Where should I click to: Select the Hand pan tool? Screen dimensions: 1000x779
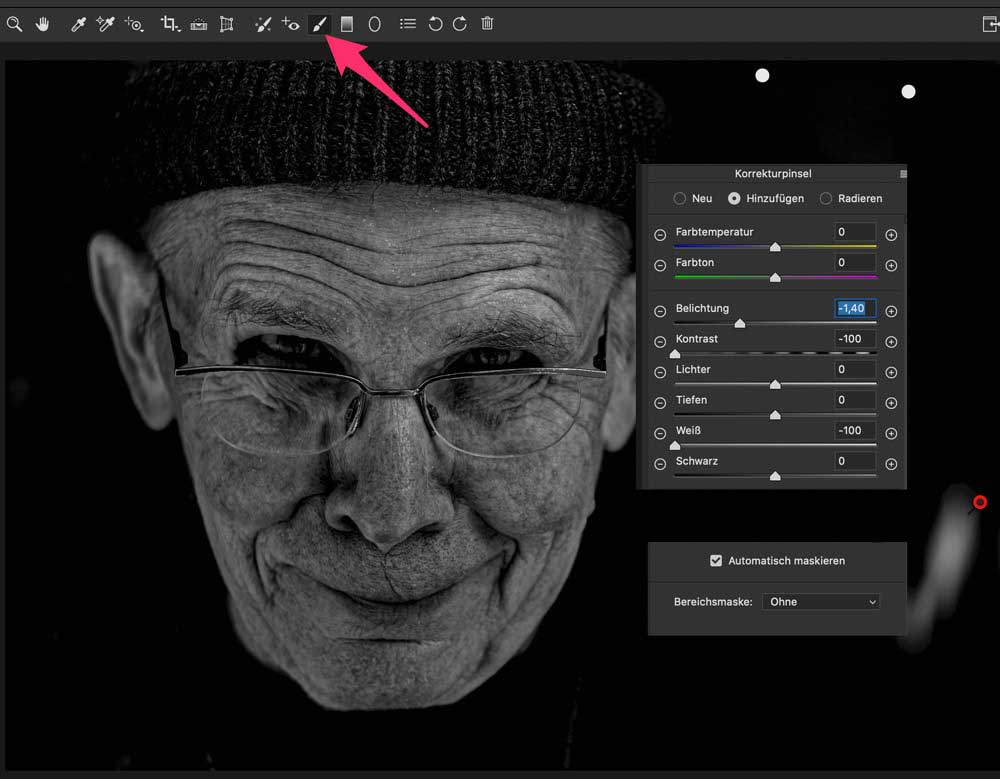pos(43,24)
